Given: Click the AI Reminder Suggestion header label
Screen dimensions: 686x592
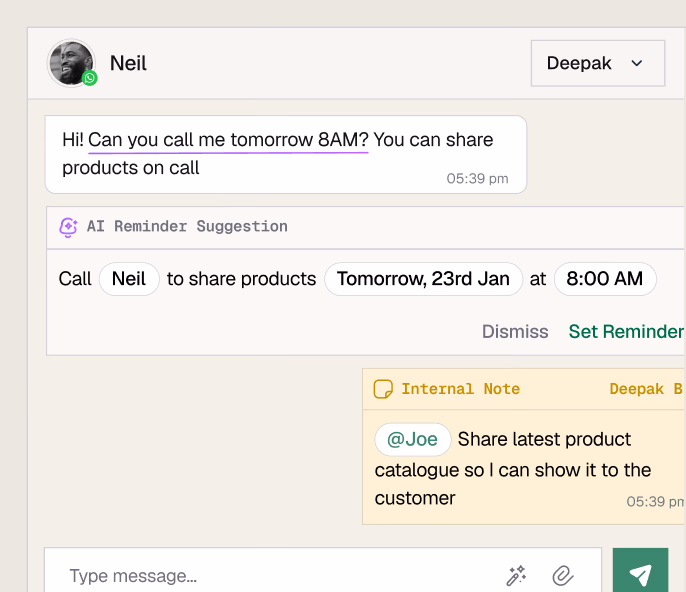Looking at the screenshot, I should (x=187, y=227).
